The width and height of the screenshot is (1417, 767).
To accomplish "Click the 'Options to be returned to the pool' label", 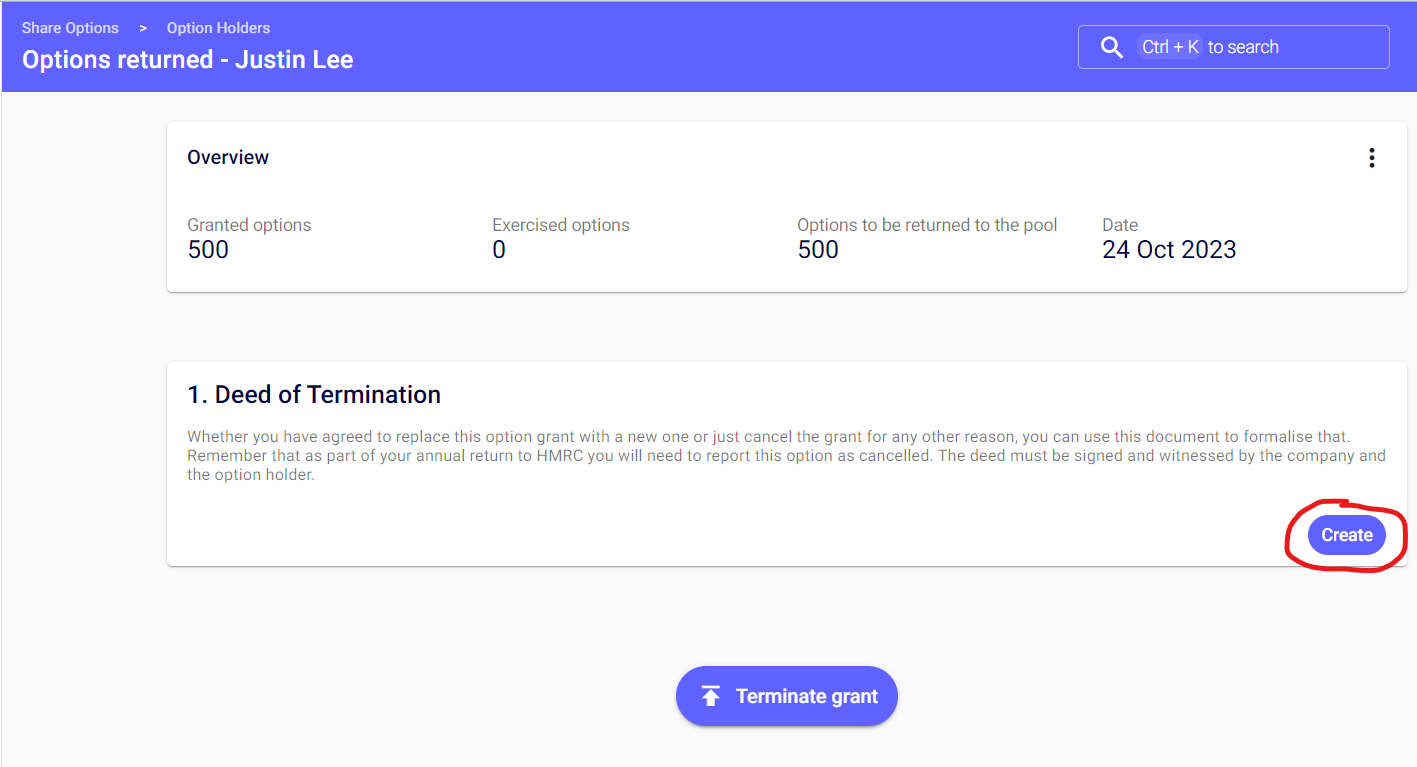I will pos(926,225).
